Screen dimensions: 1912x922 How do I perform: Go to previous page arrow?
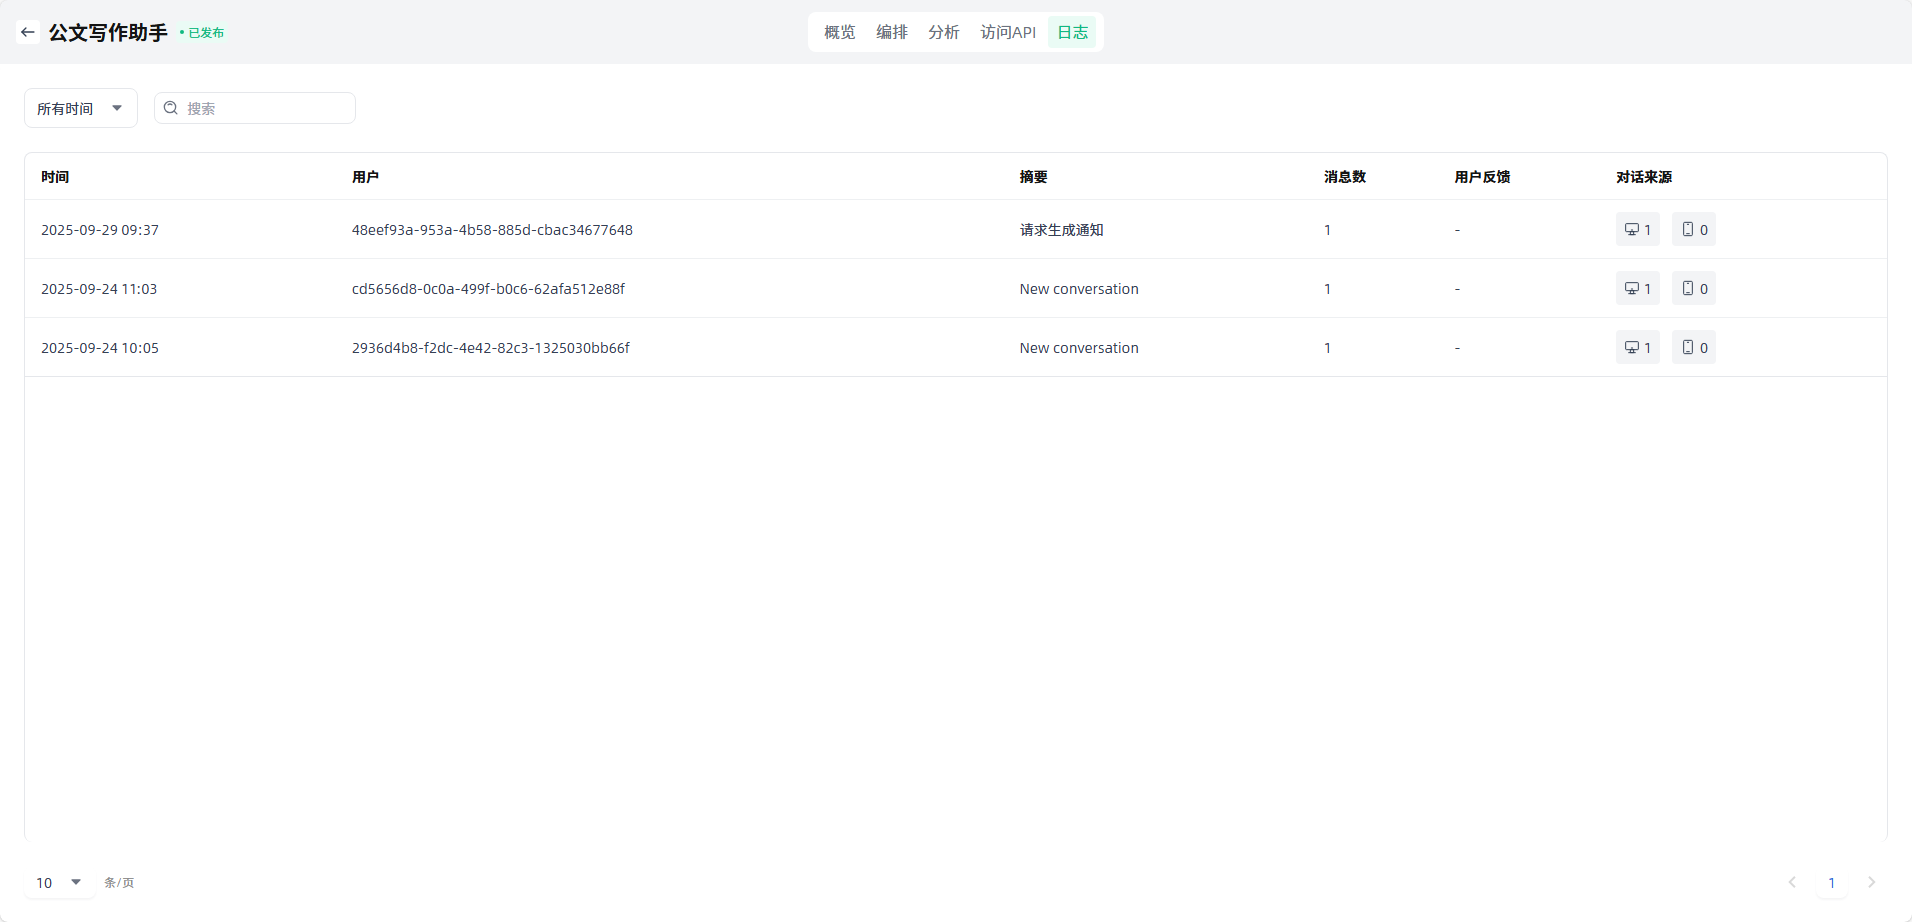click(x=1792, y=882)
